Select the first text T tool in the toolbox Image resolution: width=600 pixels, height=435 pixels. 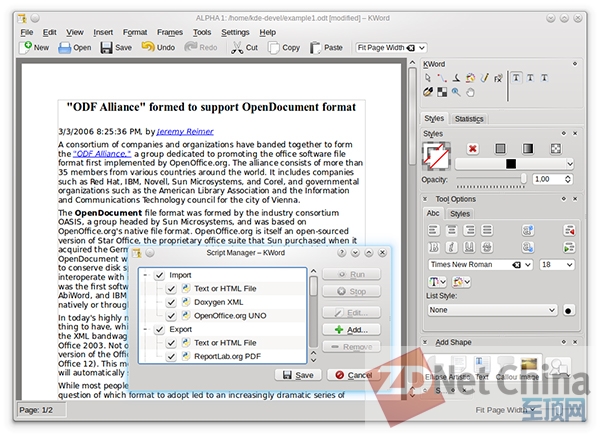pos(516,78)
